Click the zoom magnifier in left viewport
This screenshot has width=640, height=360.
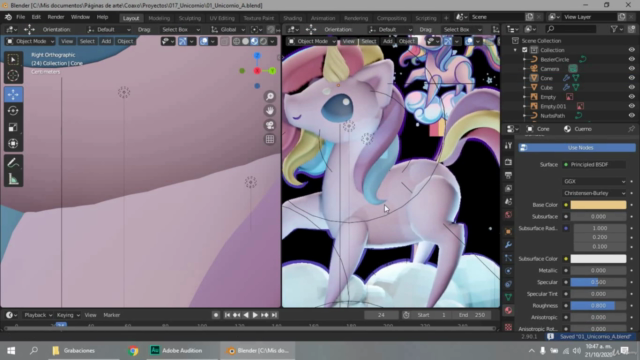pos(270,96)
